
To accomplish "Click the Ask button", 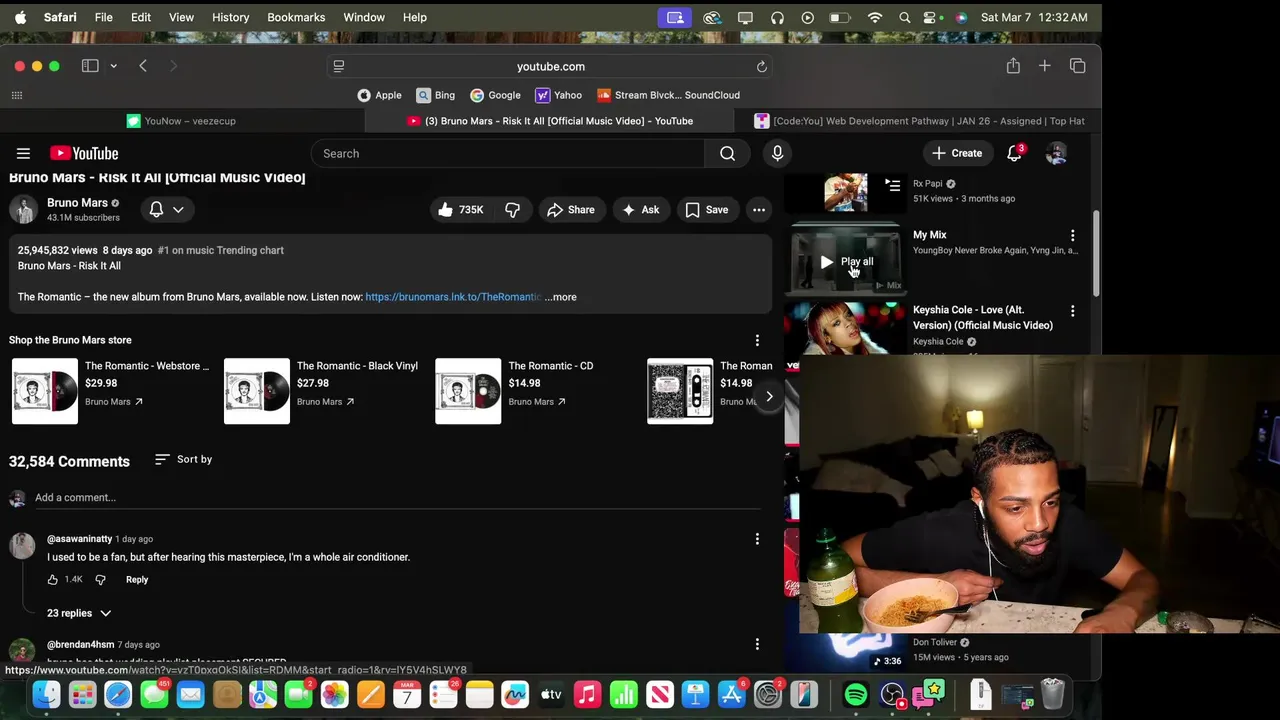I will point(640,210).
